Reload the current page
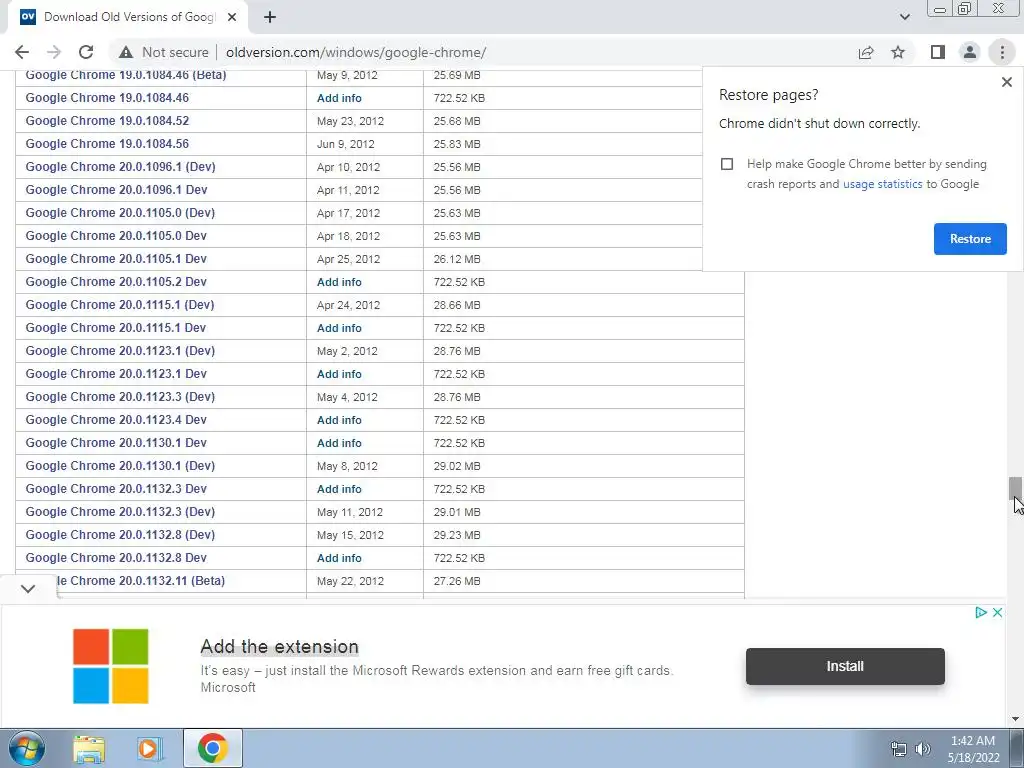This screenshot has height=768, width=1024. pos(86,52)
